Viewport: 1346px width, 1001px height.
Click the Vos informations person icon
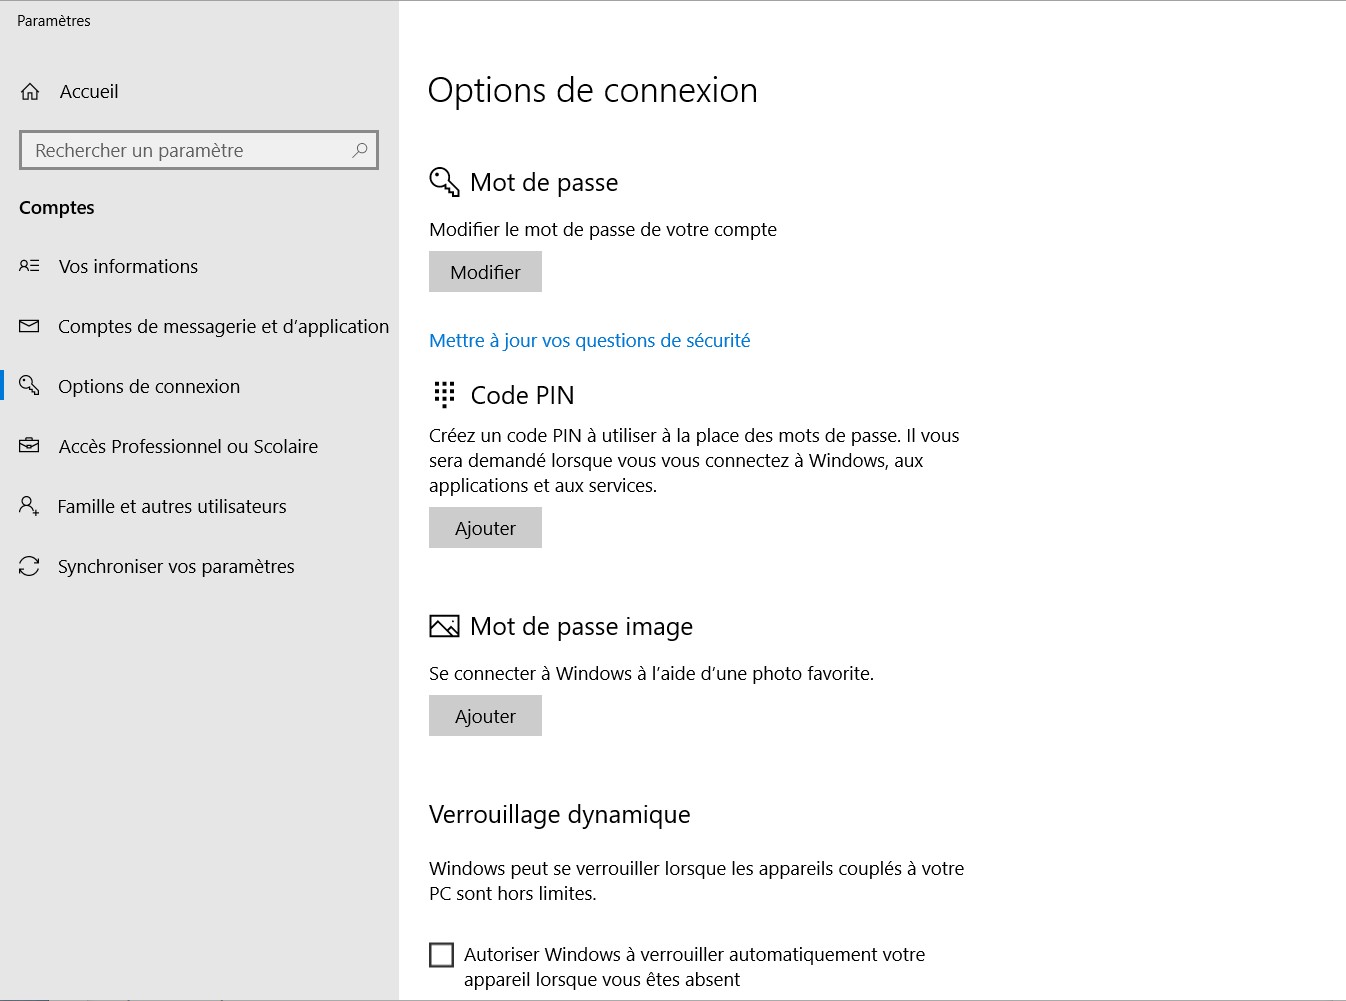pos(29,266)
